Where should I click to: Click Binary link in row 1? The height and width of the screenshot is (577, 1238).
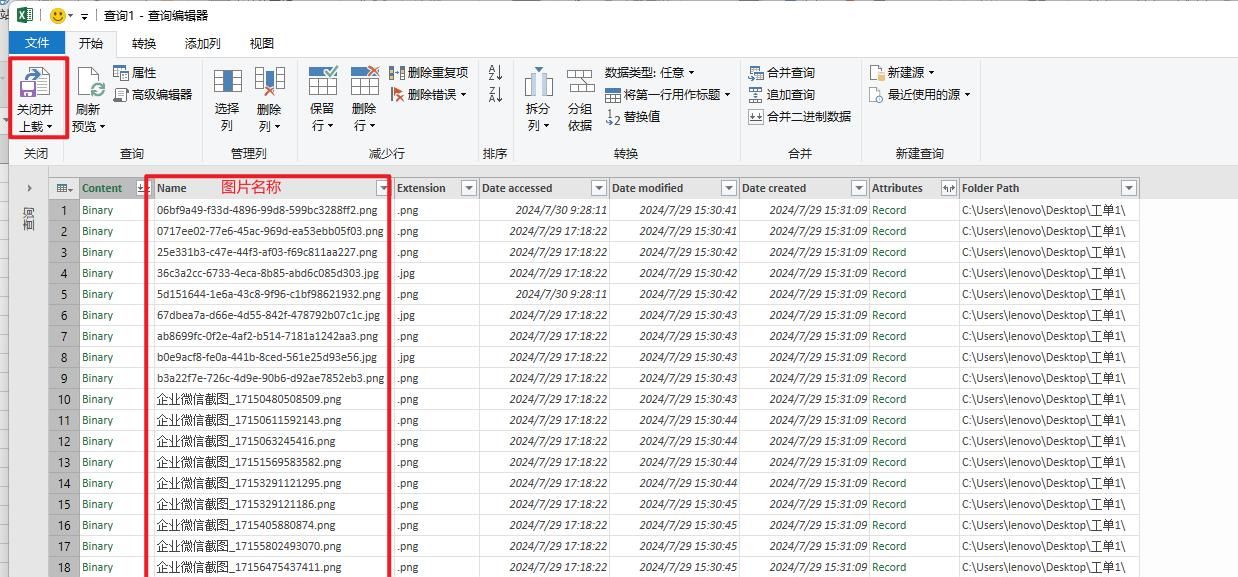pos(98,210)
